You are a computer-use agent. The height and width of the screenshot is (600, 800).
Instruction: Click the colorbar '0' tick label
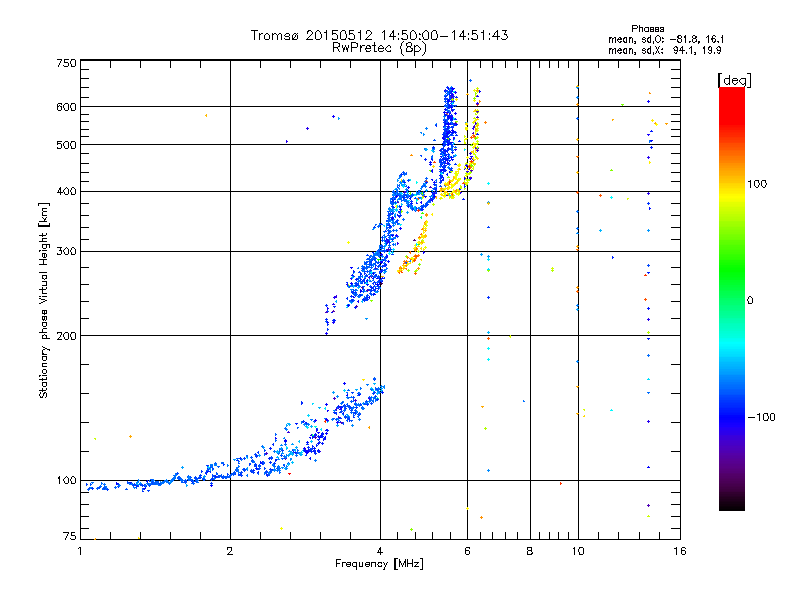[x=749, y=300]
